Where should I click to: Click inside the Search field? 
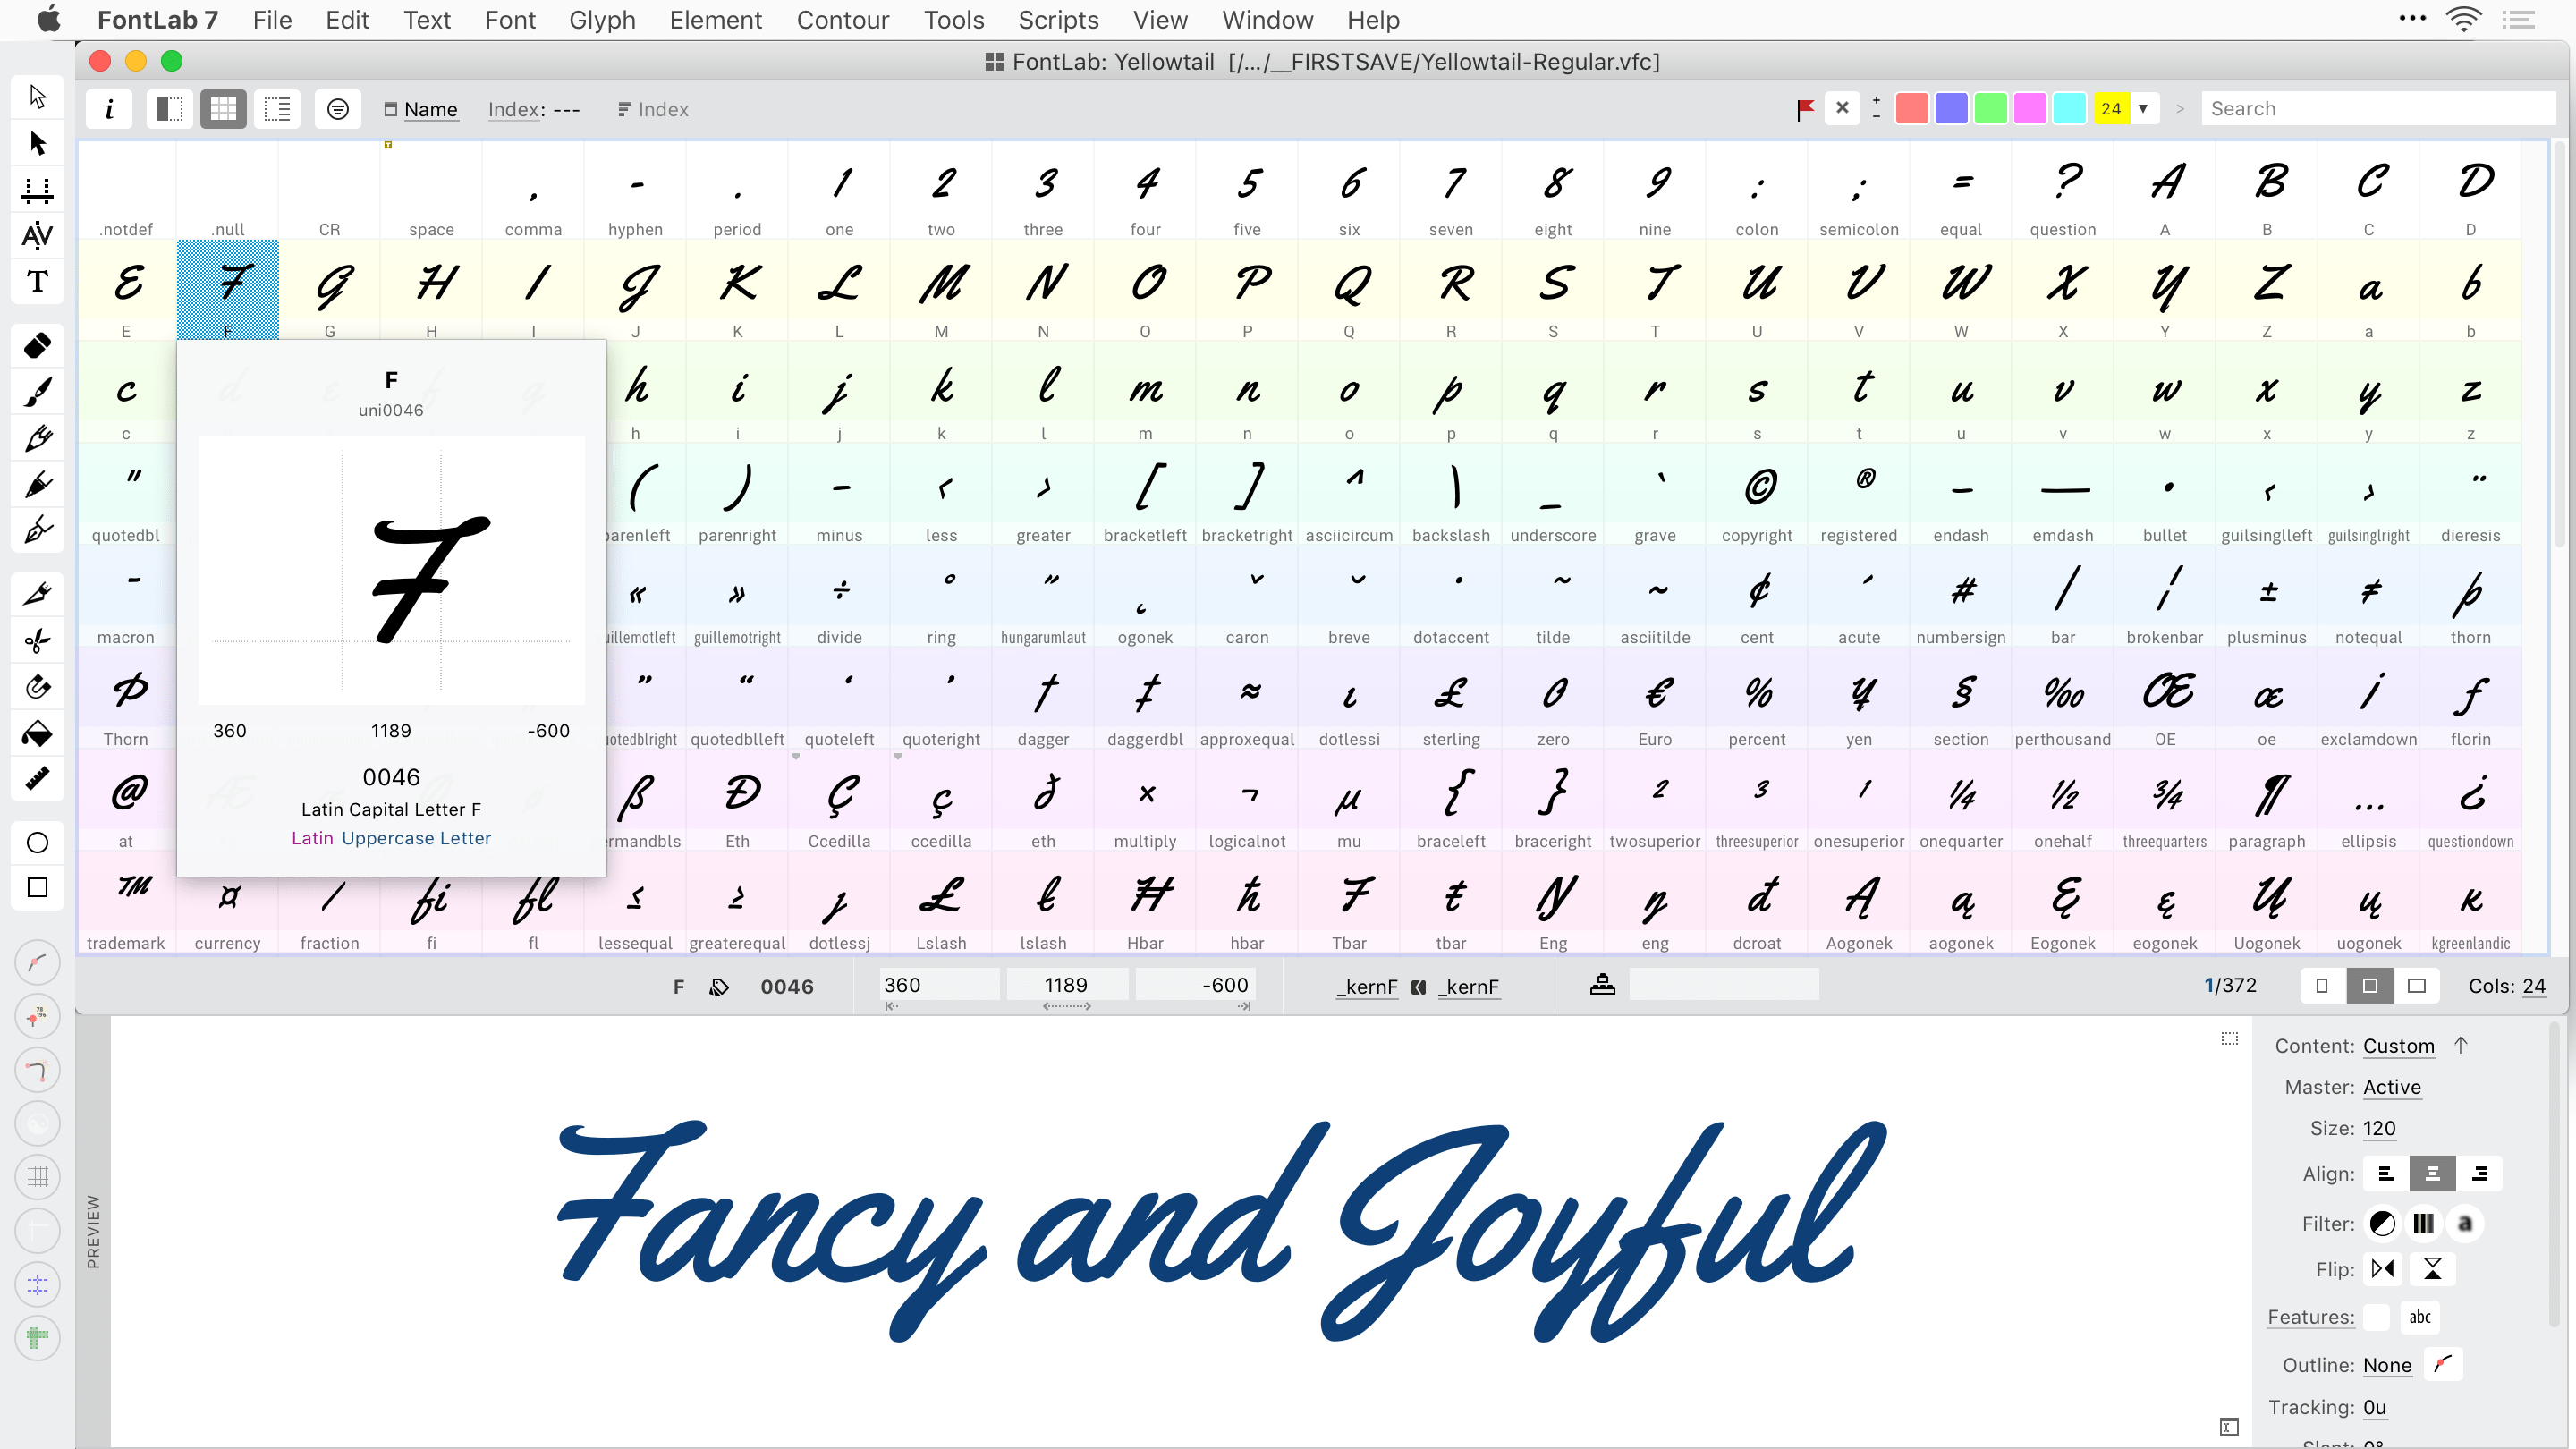(2380, 108)
